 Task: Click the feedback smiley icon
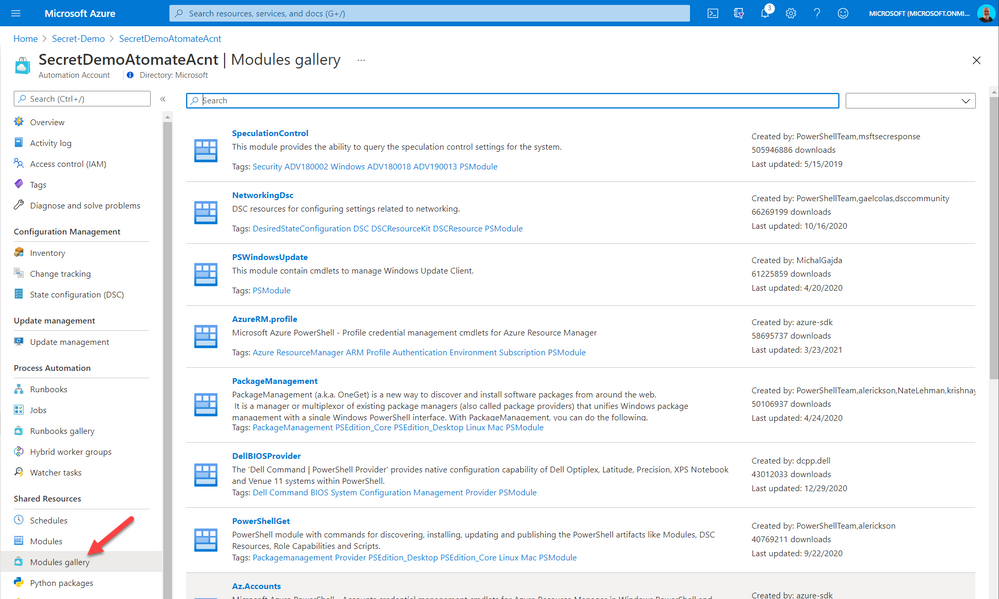[x=843, y=14]
